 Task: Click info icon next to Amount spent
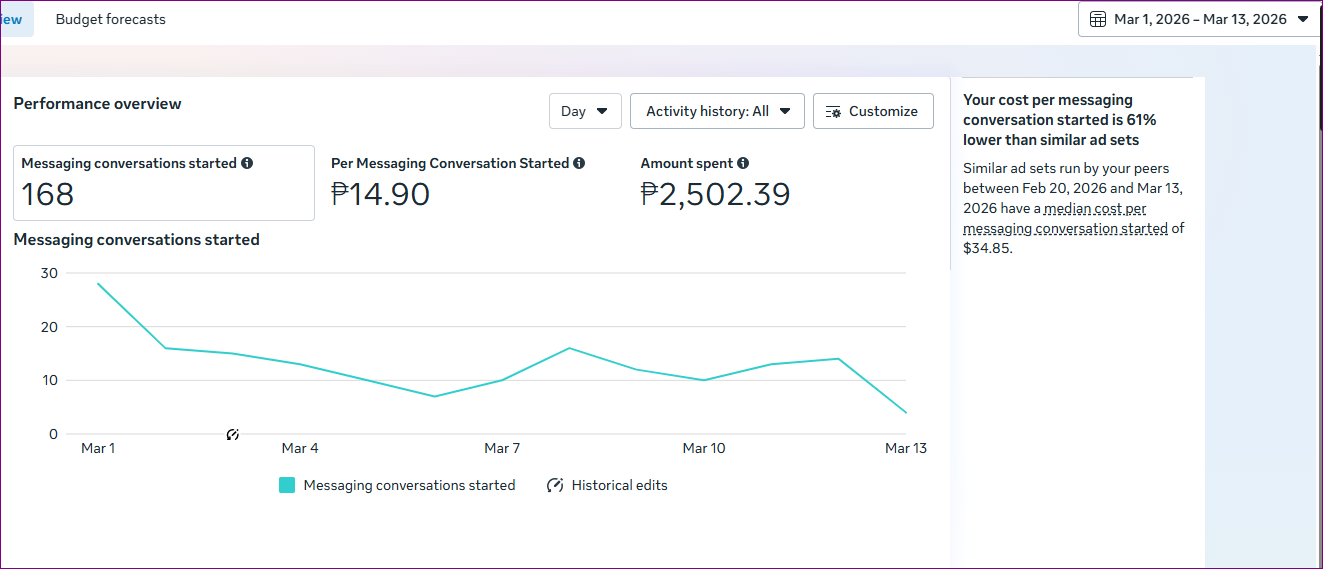tap(743, 163)
